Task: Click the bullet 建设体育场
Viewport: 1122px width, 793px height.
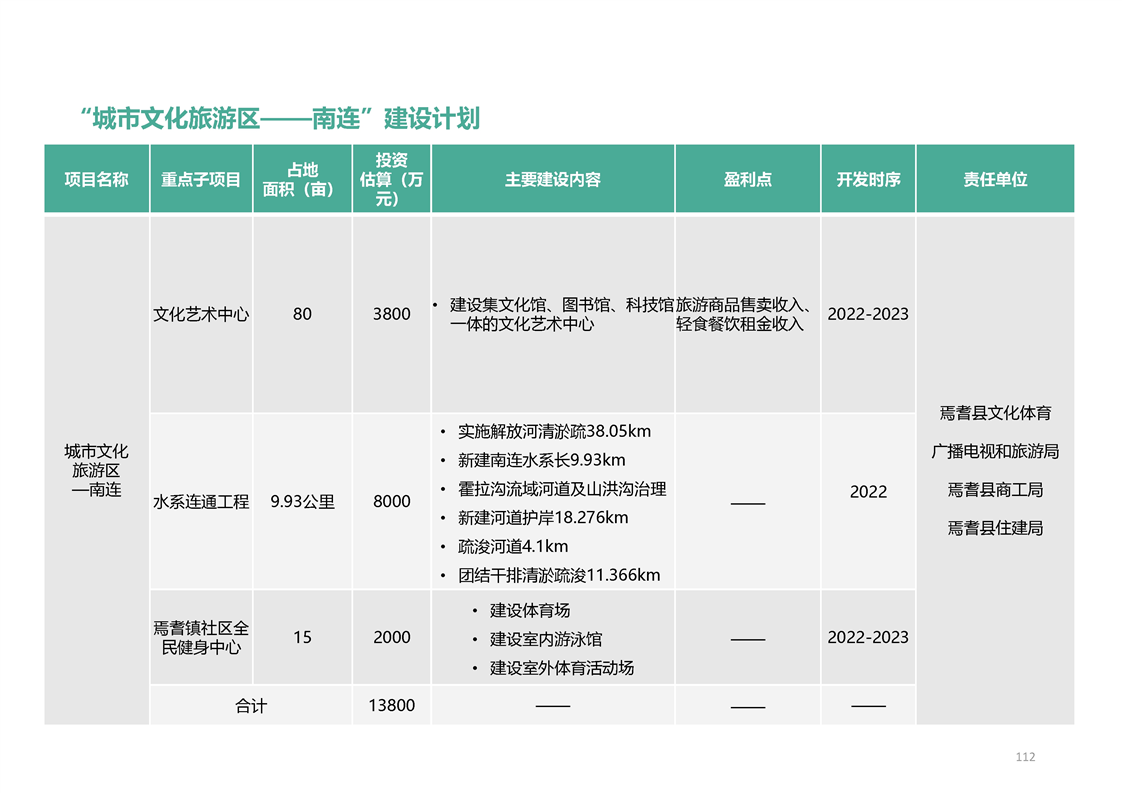Action: tap(530, 610)
